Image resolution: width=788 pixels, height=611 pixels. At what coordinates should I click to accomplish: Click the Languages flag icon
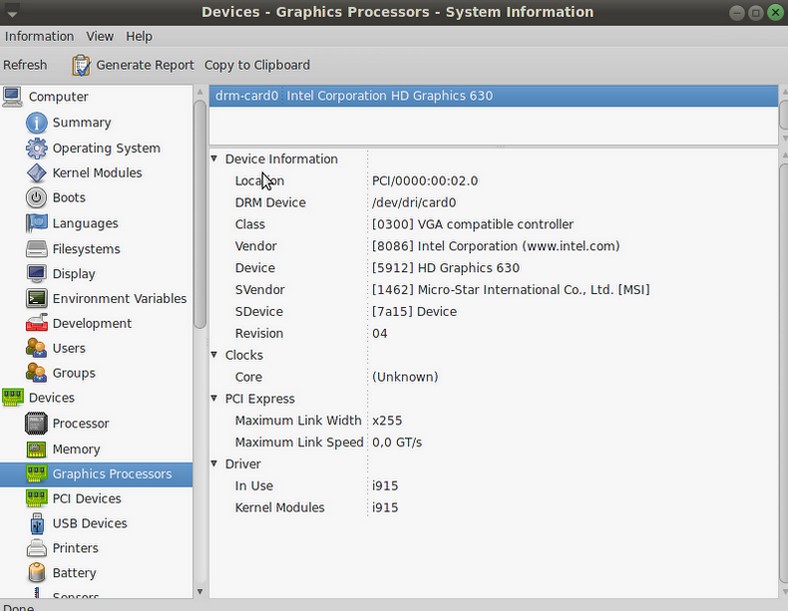pyautogui.click(x=37, y=223)
